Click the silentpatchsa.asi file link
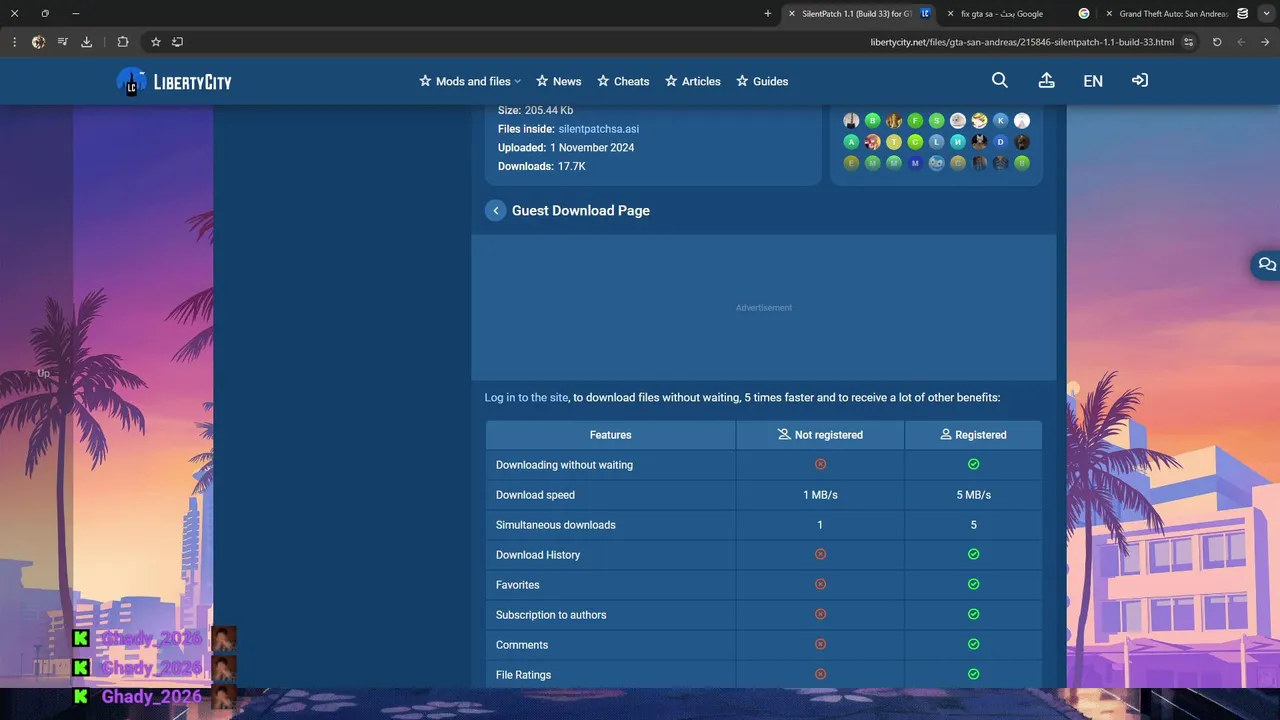1280x720 pixels. point(598,129)
